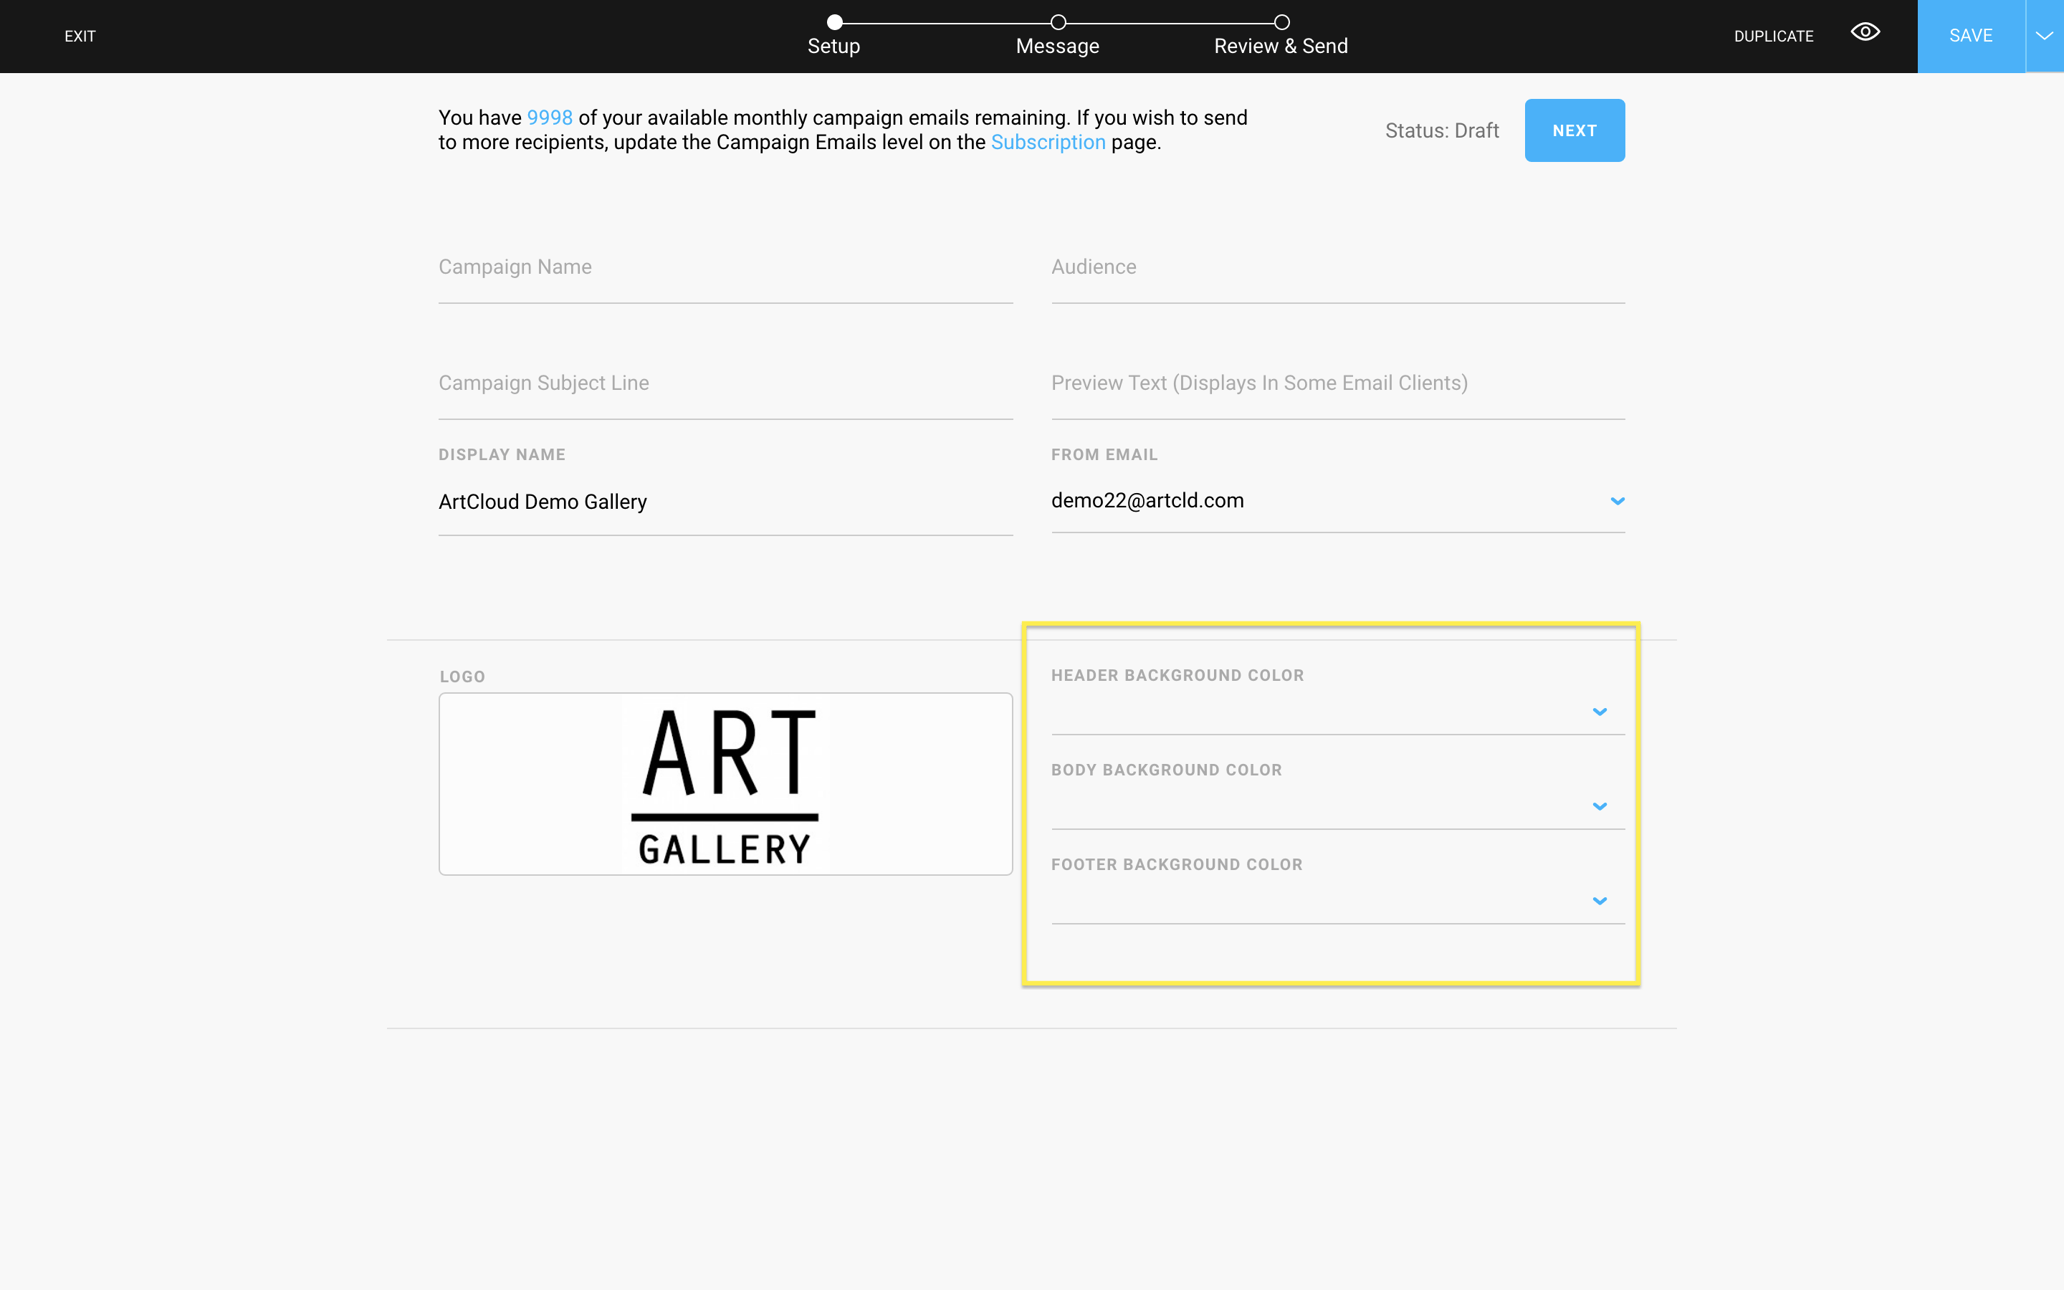Switch to the Message tab
The image size is (2064, 1290).
[x=1057, y=45]
